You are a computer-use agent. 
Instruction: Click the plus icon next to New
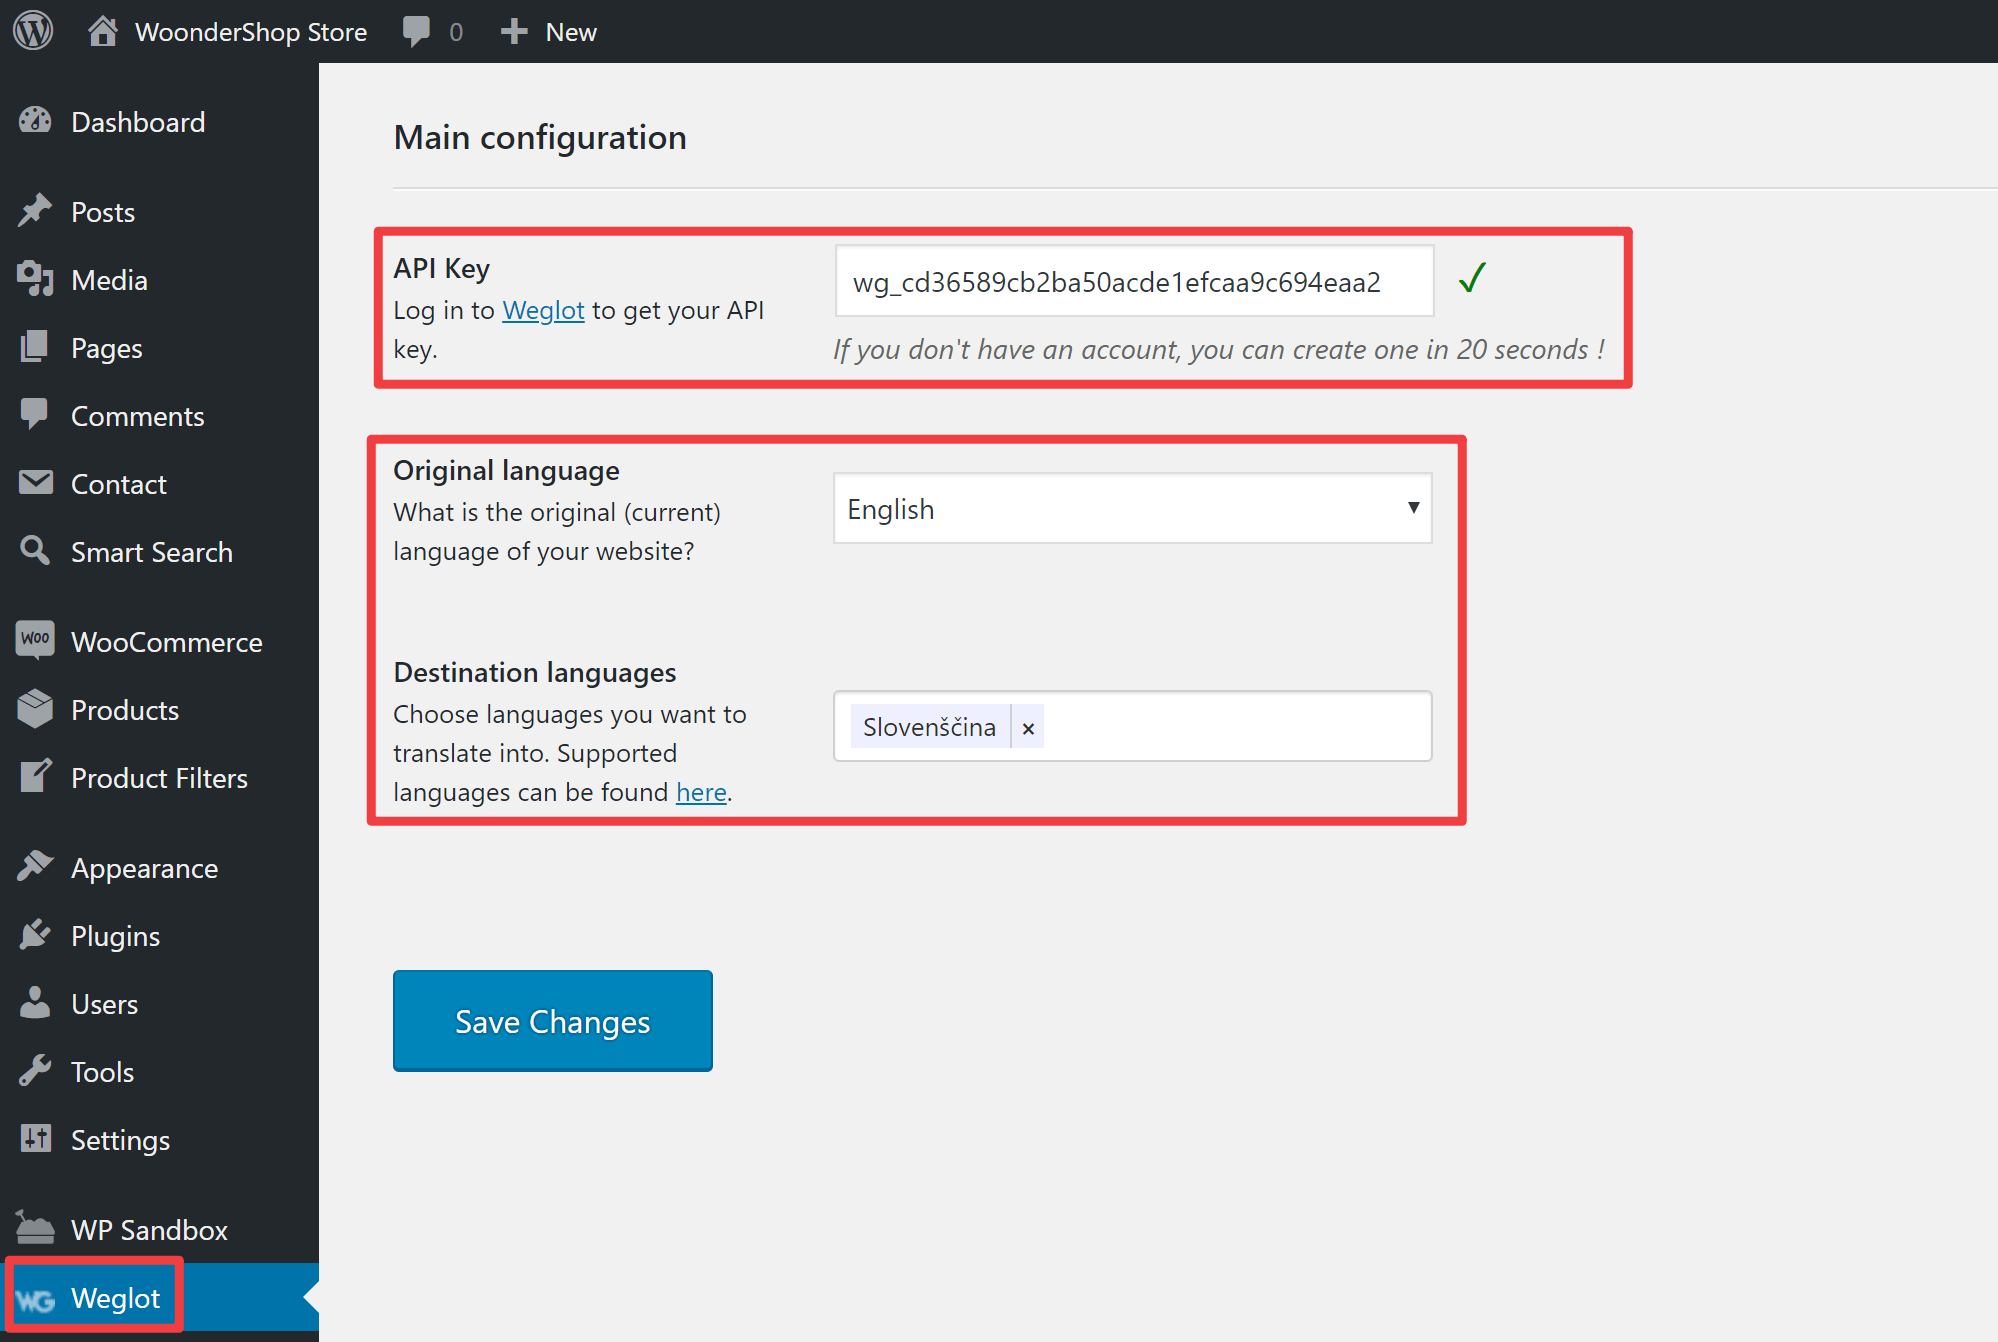click(x=514, y=32)
